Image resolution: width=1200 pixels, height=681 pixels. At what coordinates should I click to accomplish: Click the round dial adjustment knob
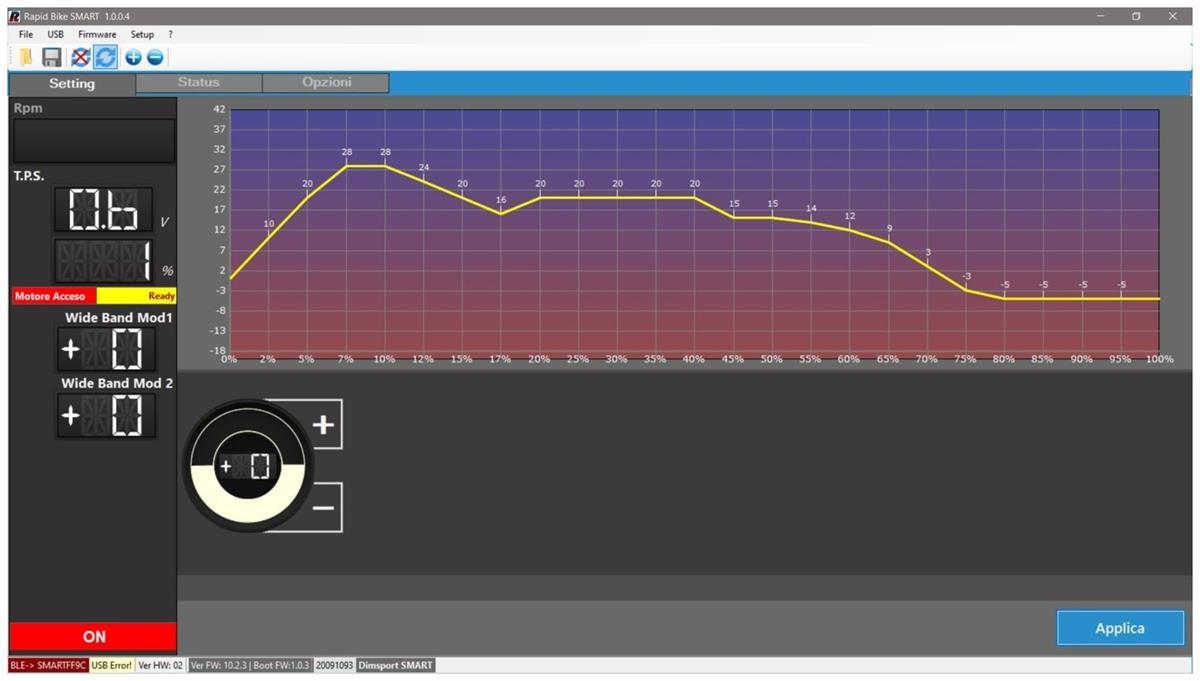247,466
